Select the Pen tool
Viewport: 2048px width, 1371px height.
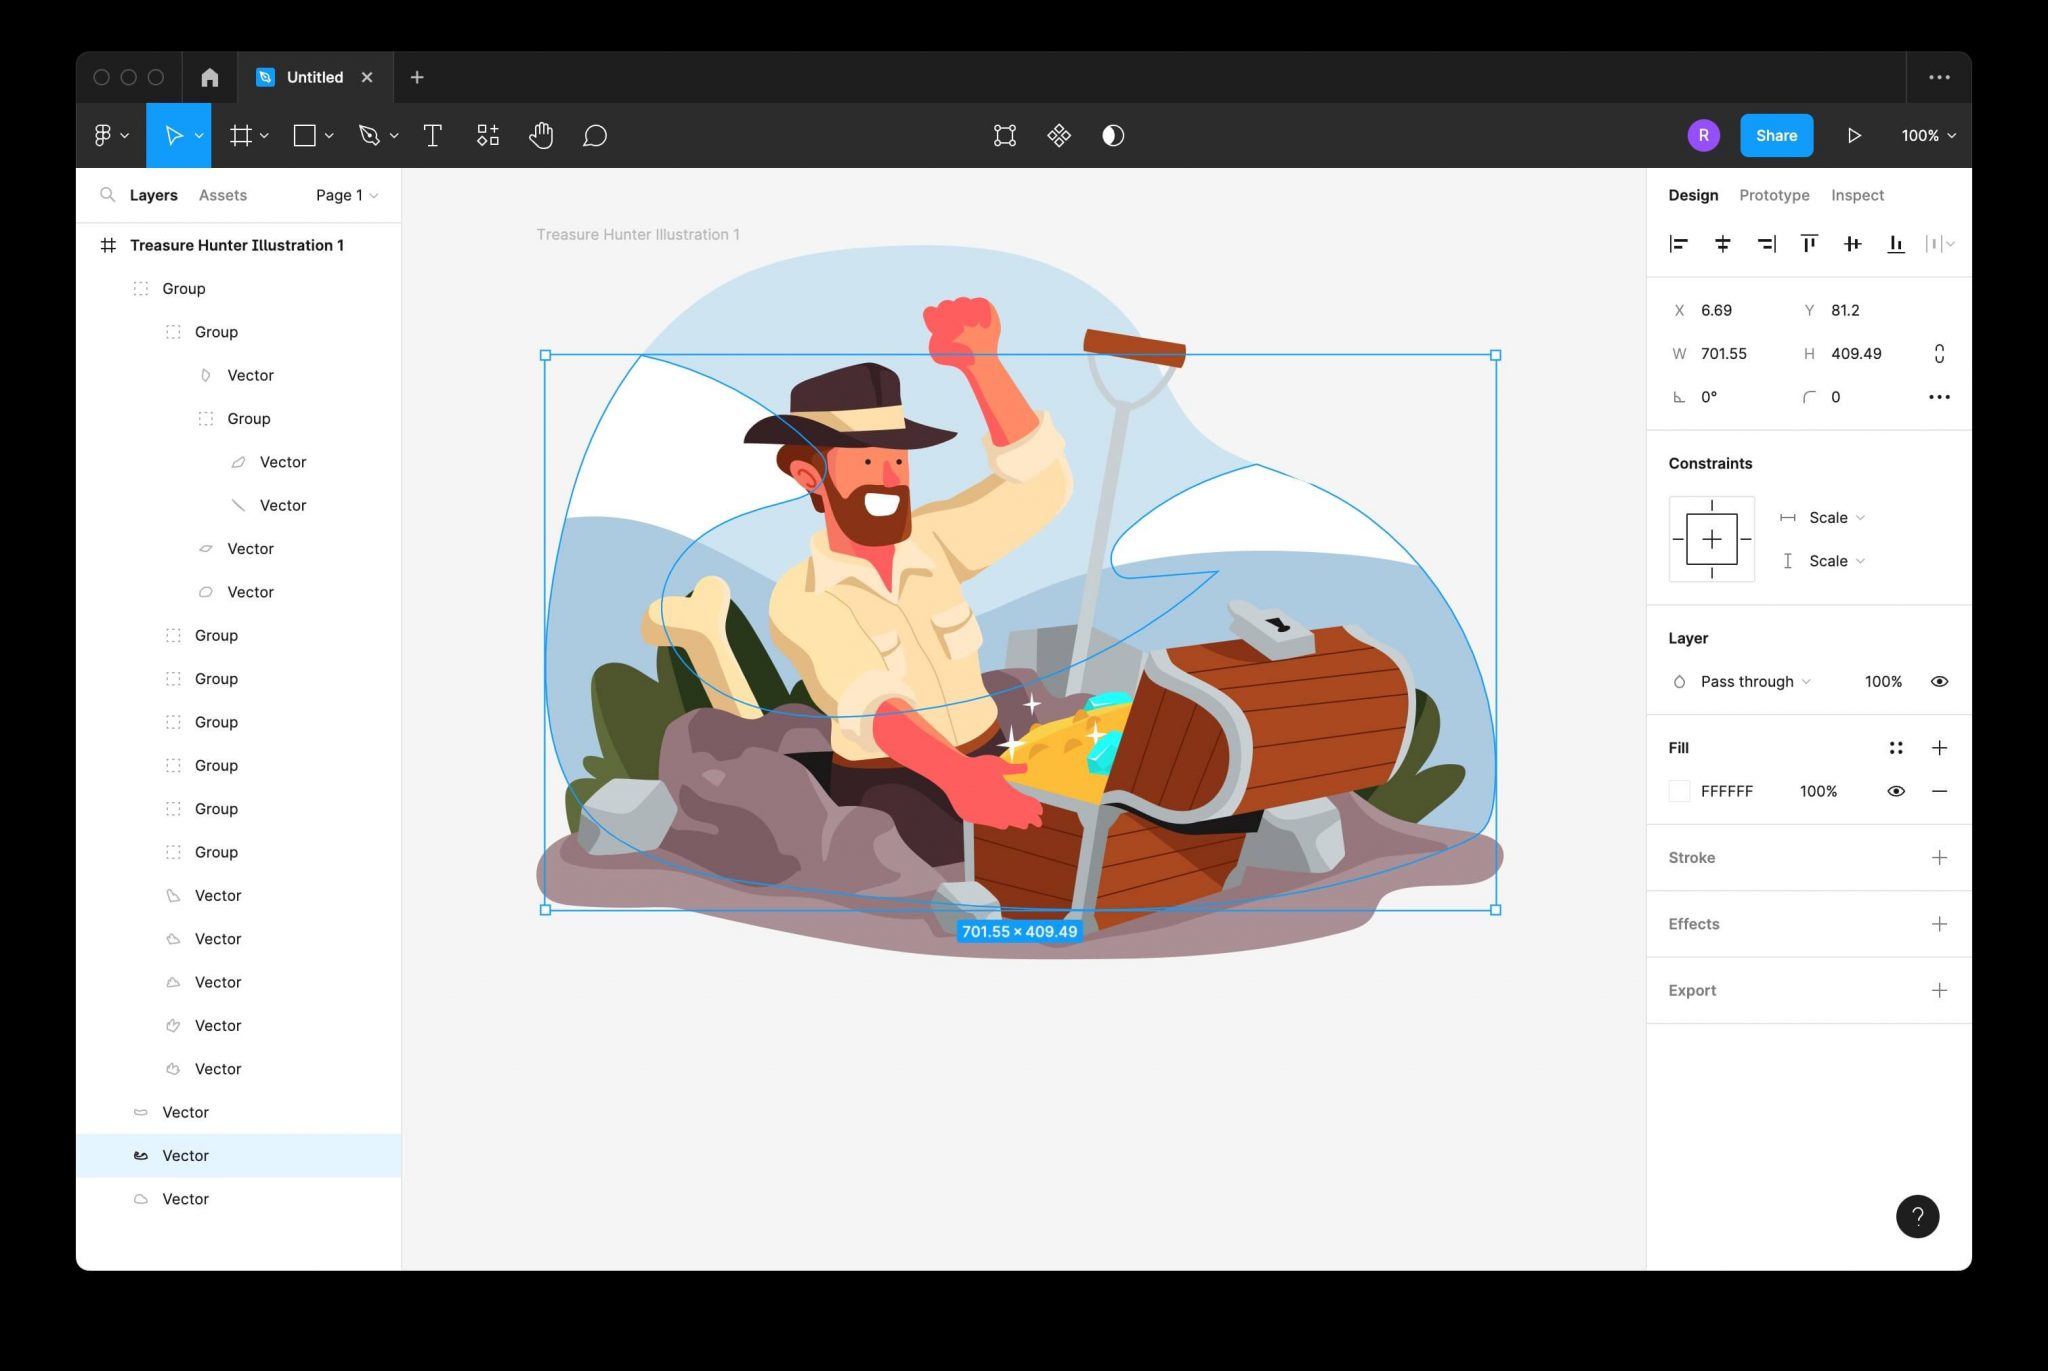[369, 135]
